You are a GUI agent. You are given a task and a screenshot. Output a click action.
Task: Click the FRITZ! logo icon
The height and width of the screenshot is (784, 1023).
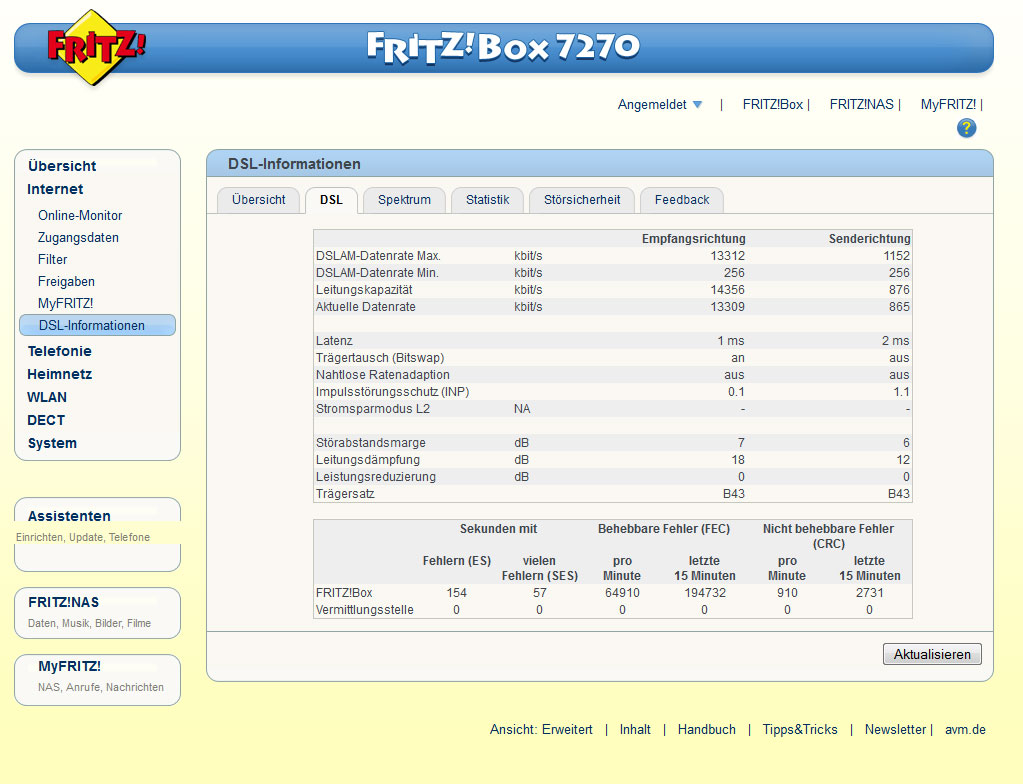click(96, 48)
